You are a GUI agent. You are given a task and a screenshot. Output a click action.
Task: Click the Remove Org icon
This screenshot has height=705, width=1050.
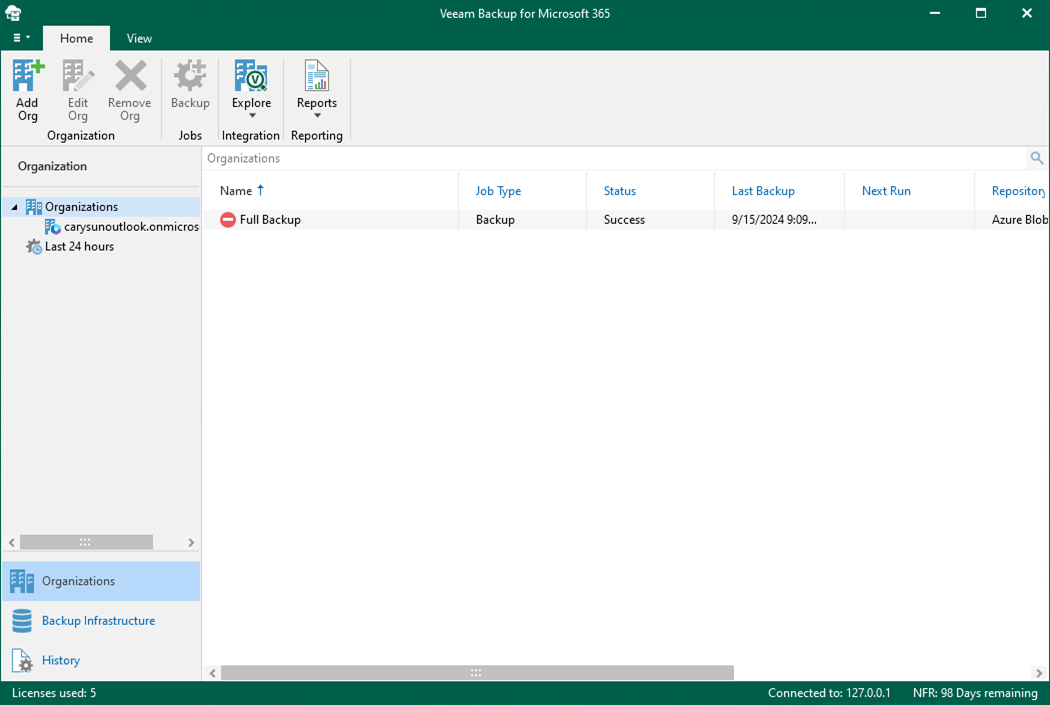[x=130, y=90]
